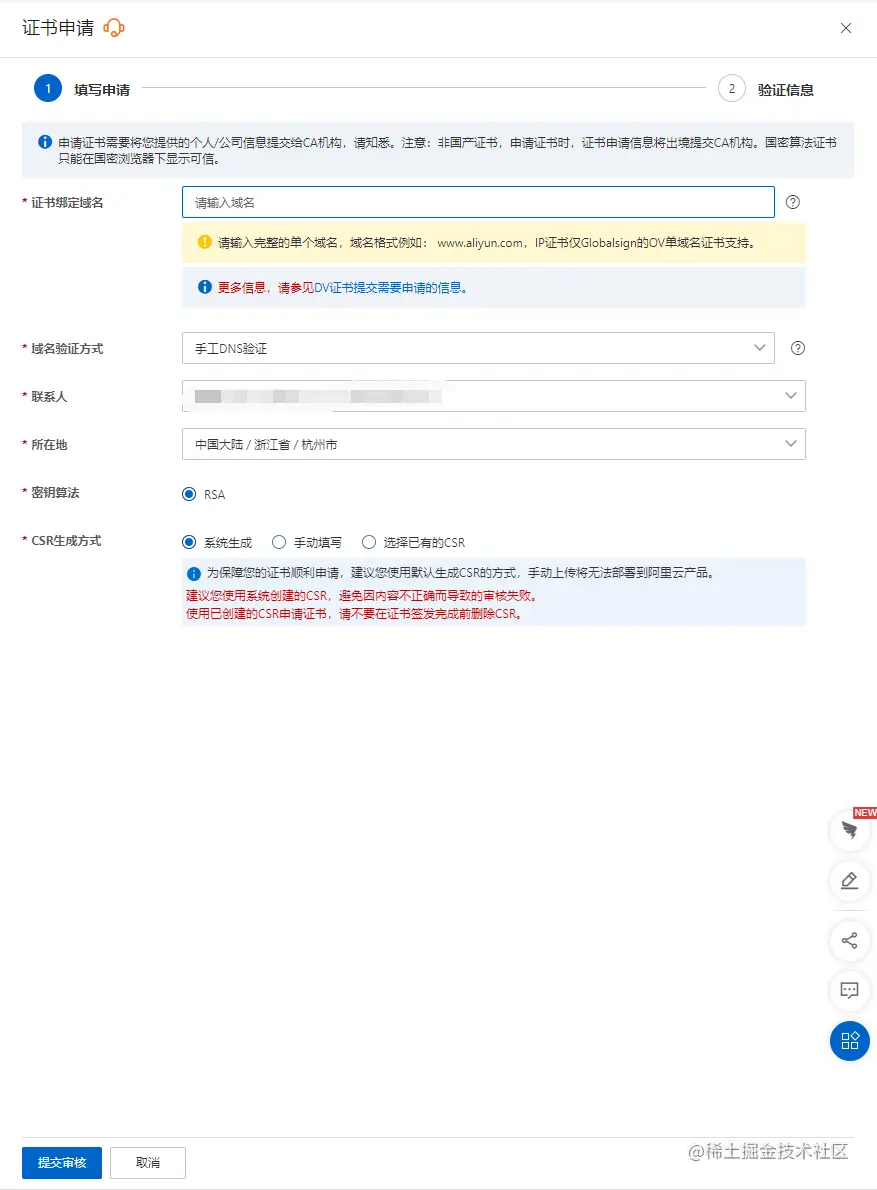Select 选择已有的CSR option
Screen dimensions: 877x1190
point(369,541)
